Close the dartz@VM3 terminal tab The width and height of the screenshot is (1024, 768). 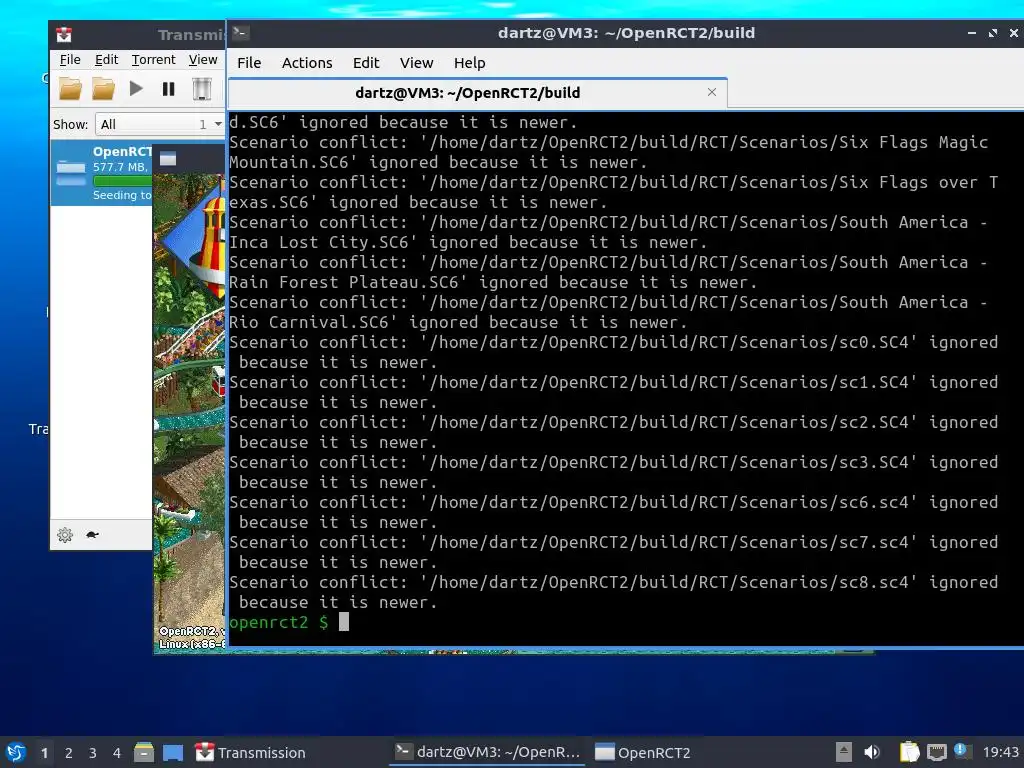tap(712, 92)
